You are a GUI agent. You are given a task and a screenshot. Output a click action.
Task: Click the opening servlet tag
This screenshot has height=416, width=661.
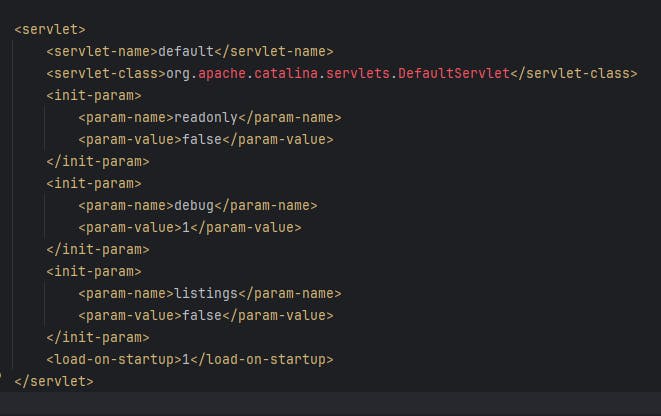50,30
